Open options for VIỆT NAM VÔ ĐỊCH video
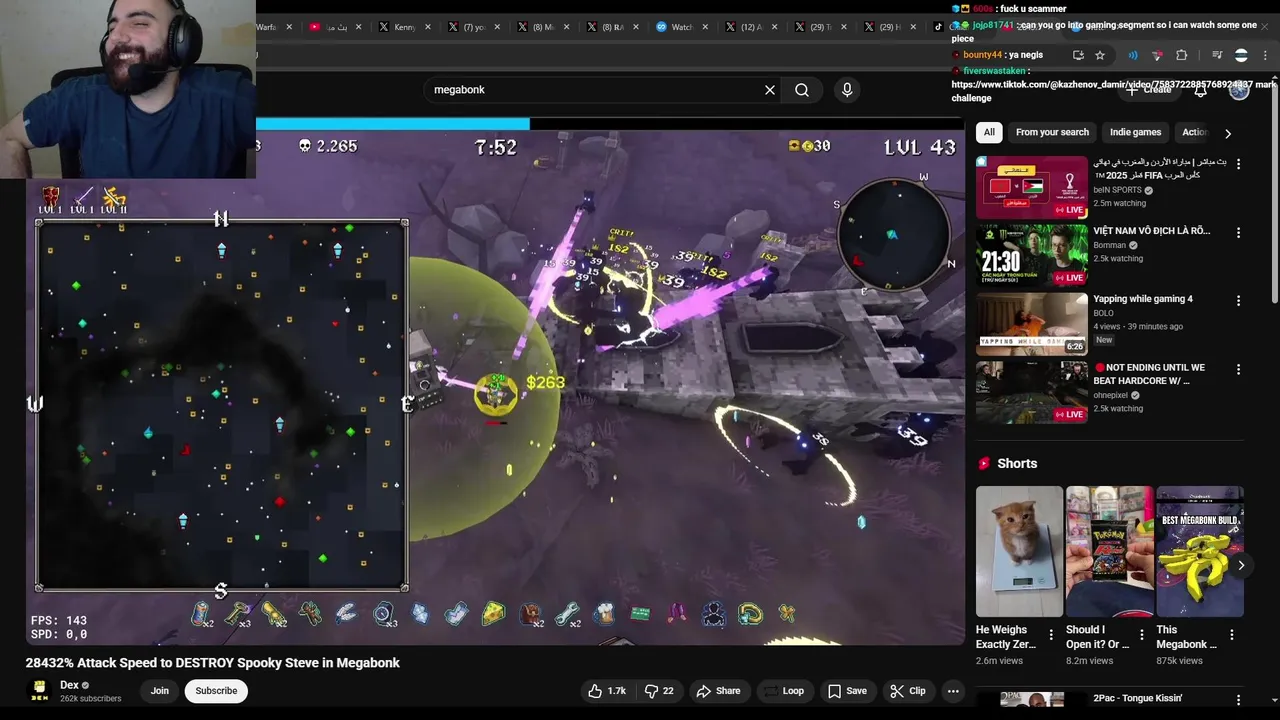This screenshot has height=720, width=1280. pos(1238,232)
